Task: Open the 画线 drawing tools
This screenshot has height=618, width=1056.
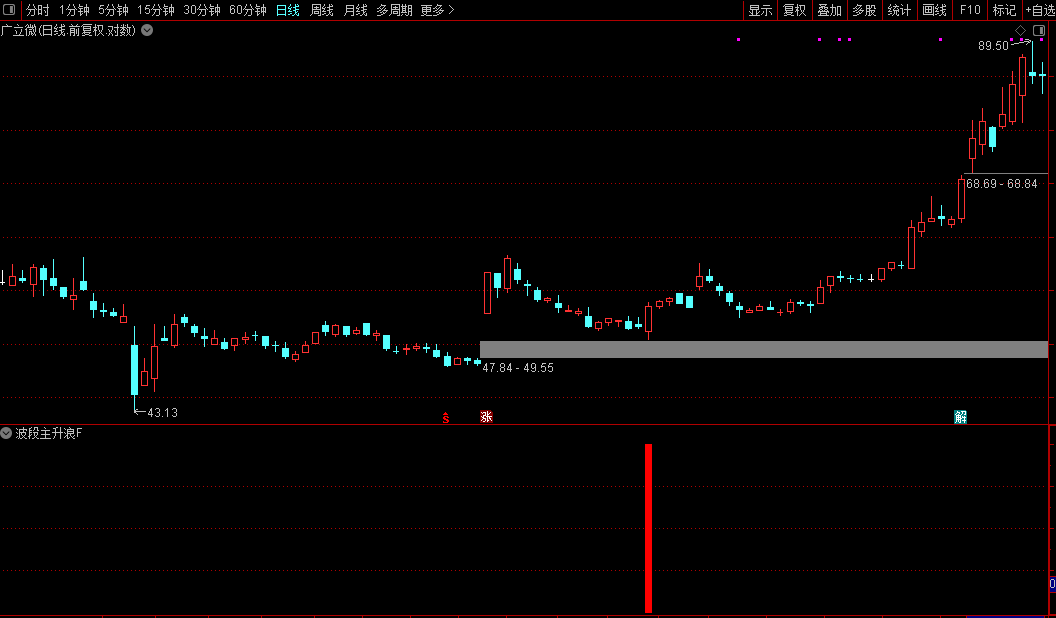Action: (x=934, y=10)
